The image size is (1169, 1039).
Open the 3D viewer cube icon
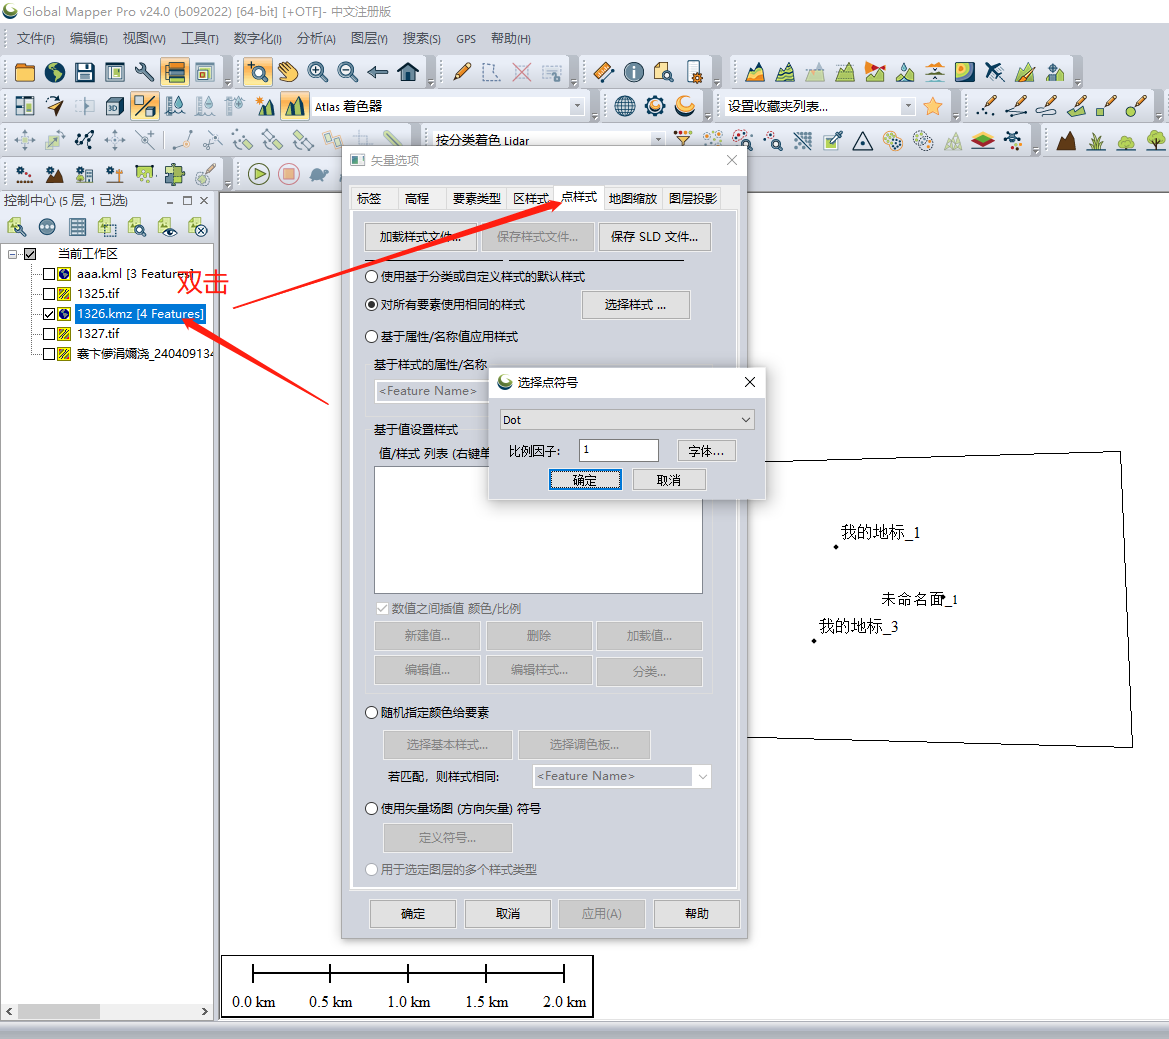pos(114,107)
